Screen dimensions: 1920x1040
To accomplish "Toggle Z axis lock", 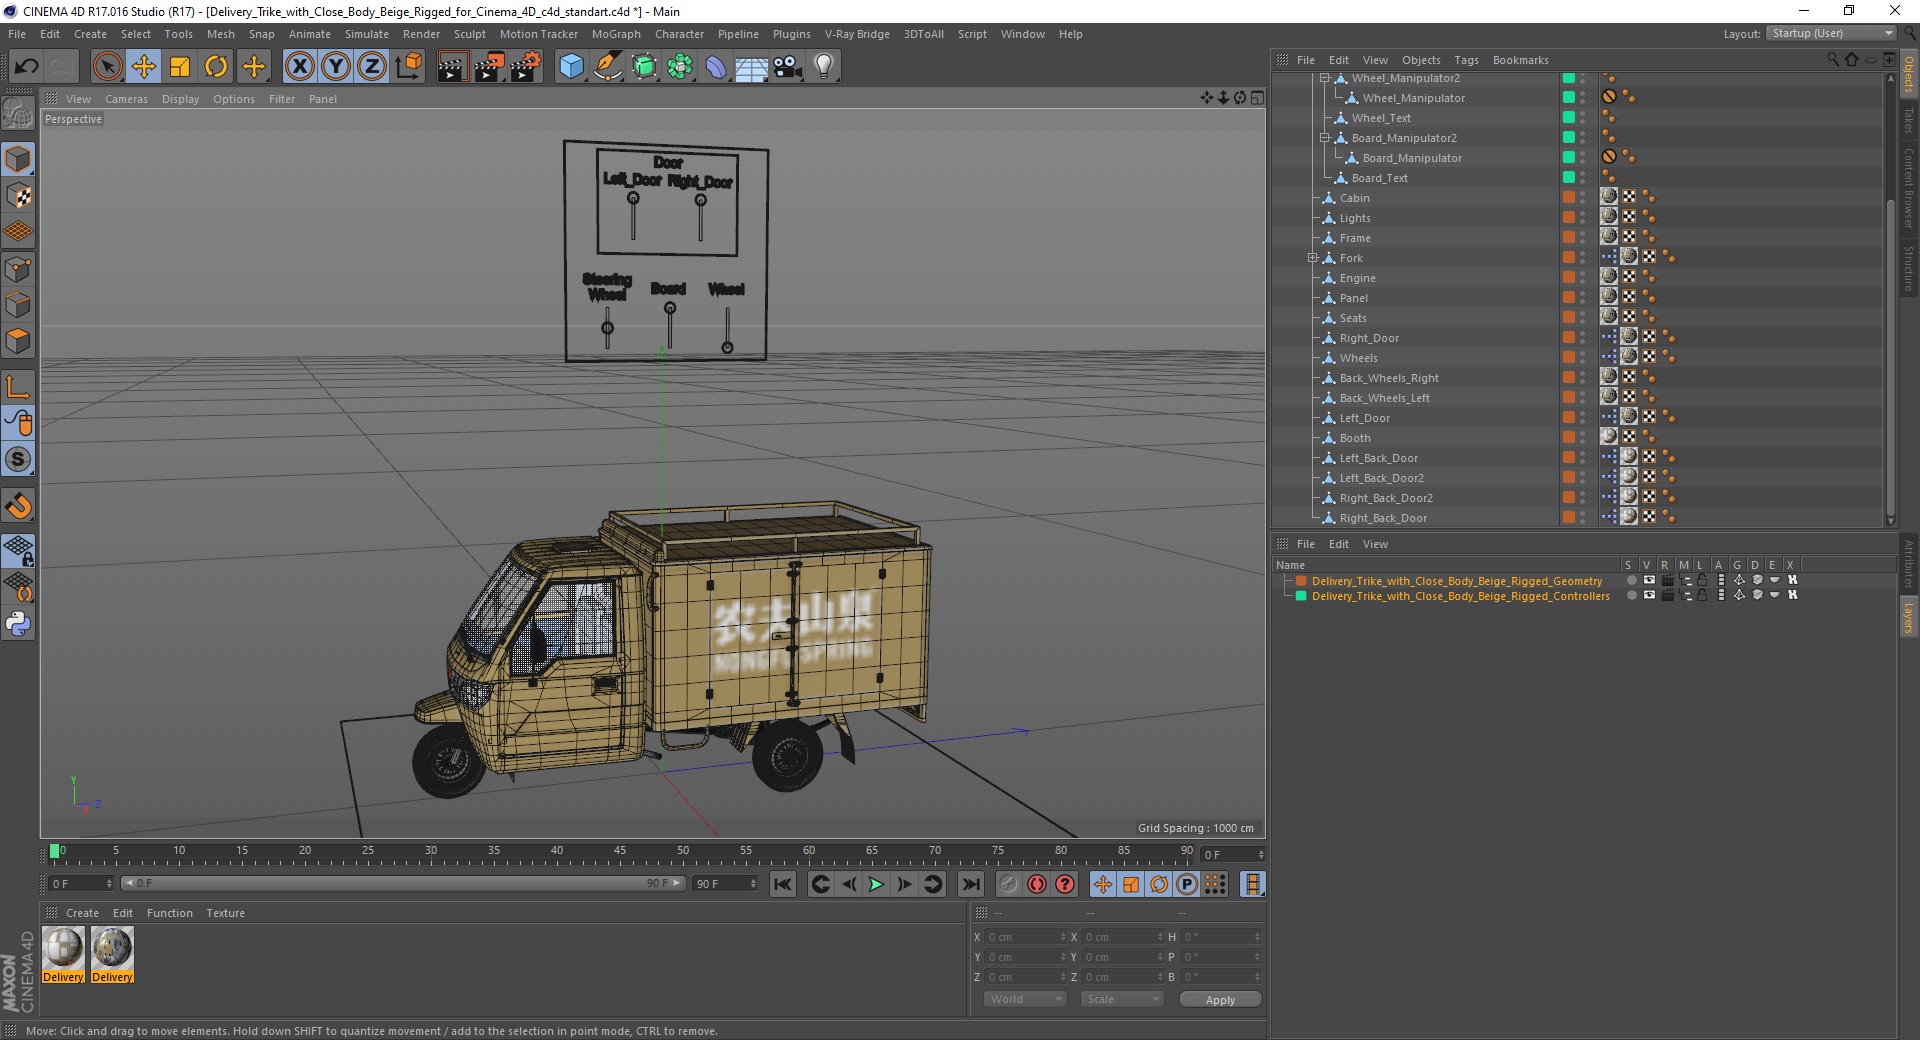I will tap(372, 67).
